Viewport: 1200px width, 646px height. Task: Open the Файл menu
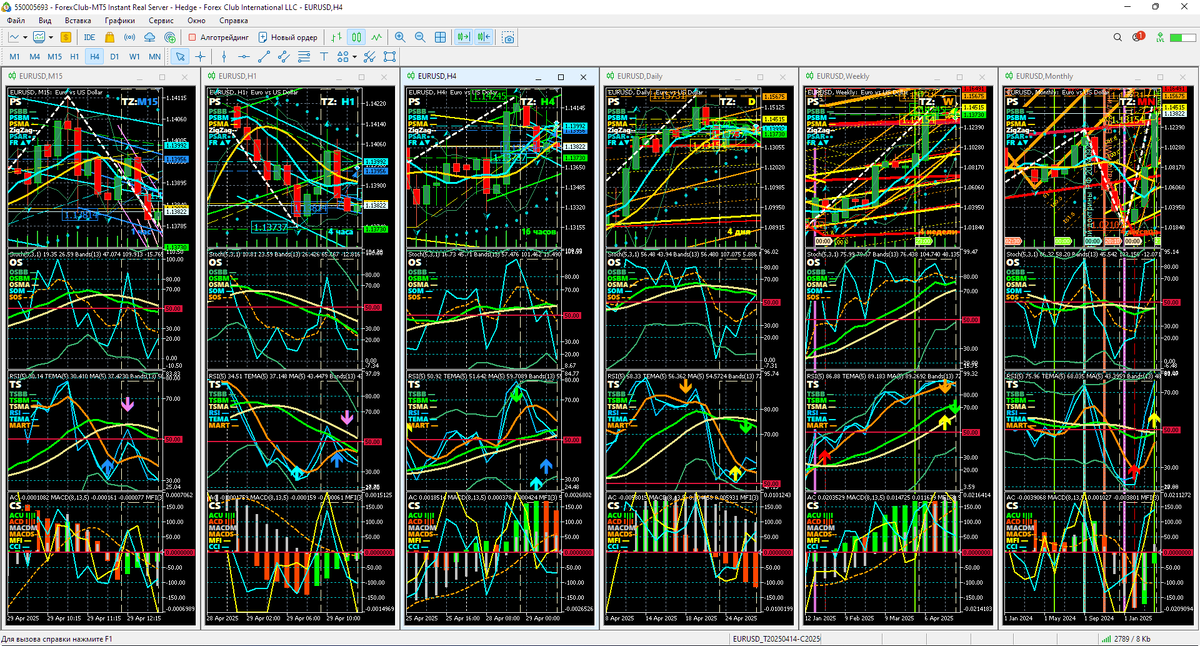(x=15, y=20)
